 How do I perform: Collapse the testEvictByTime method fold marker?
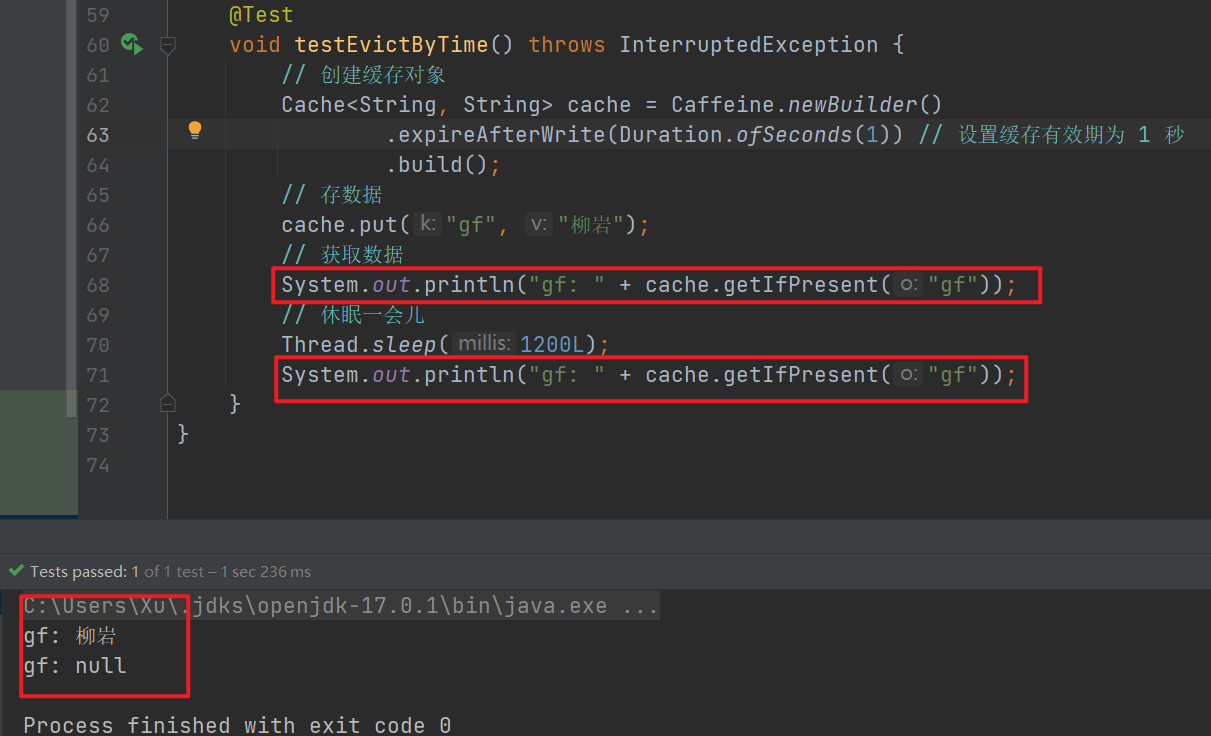168,45
